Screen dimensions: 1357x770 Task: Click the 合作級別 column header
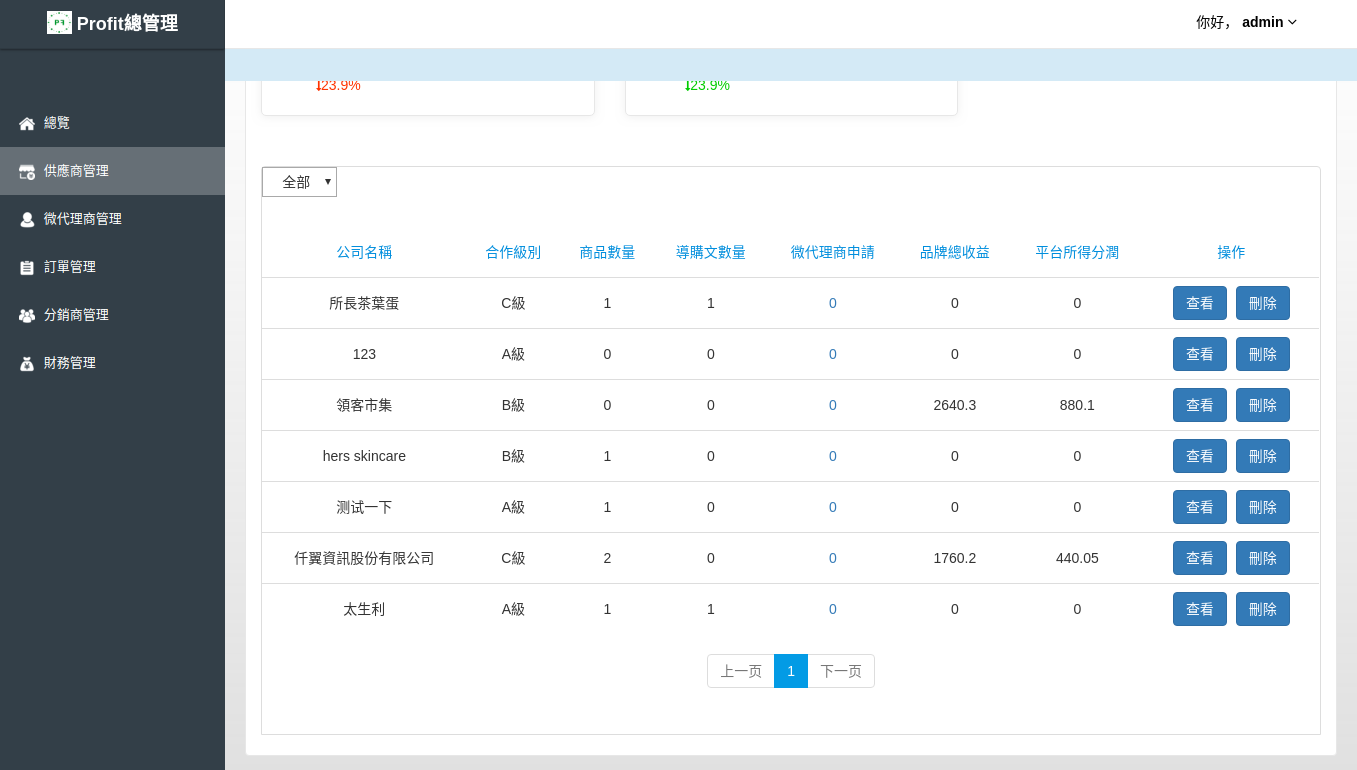[513, 252]
